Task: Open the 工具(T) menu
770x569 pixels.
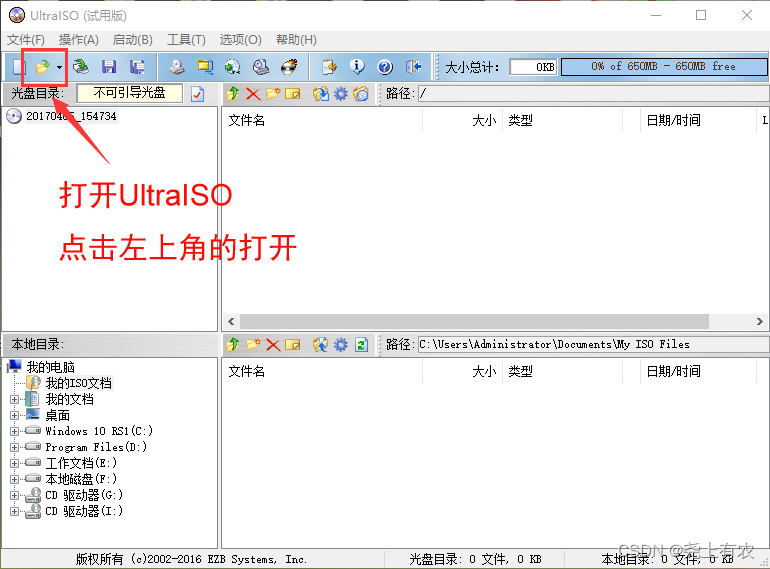Action: click(186, 40)
